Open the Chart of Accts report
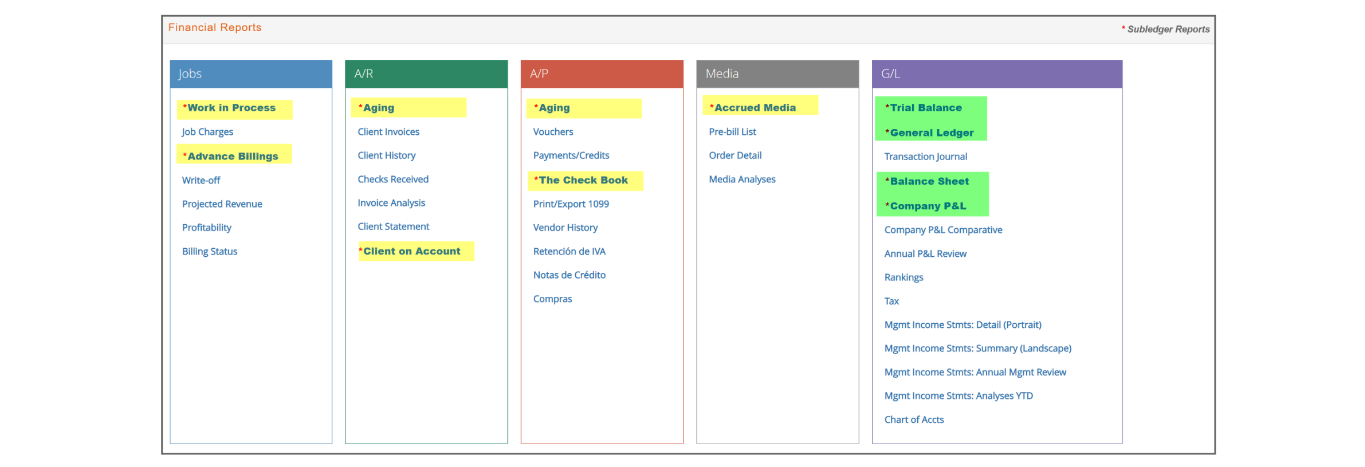This screenshot has height=467, width=1365. (914, 420)
